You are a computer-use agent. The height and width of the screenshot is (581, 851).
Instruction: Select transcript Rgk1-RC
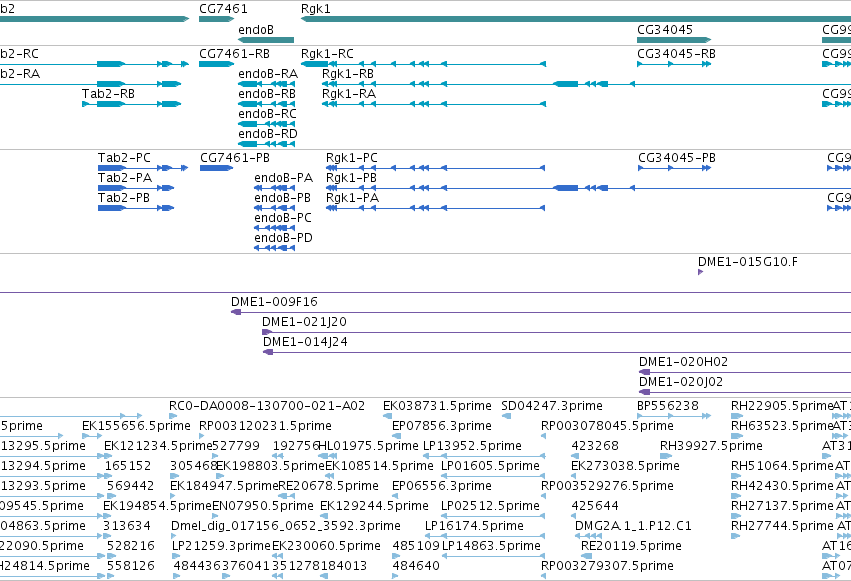[327, 54]
